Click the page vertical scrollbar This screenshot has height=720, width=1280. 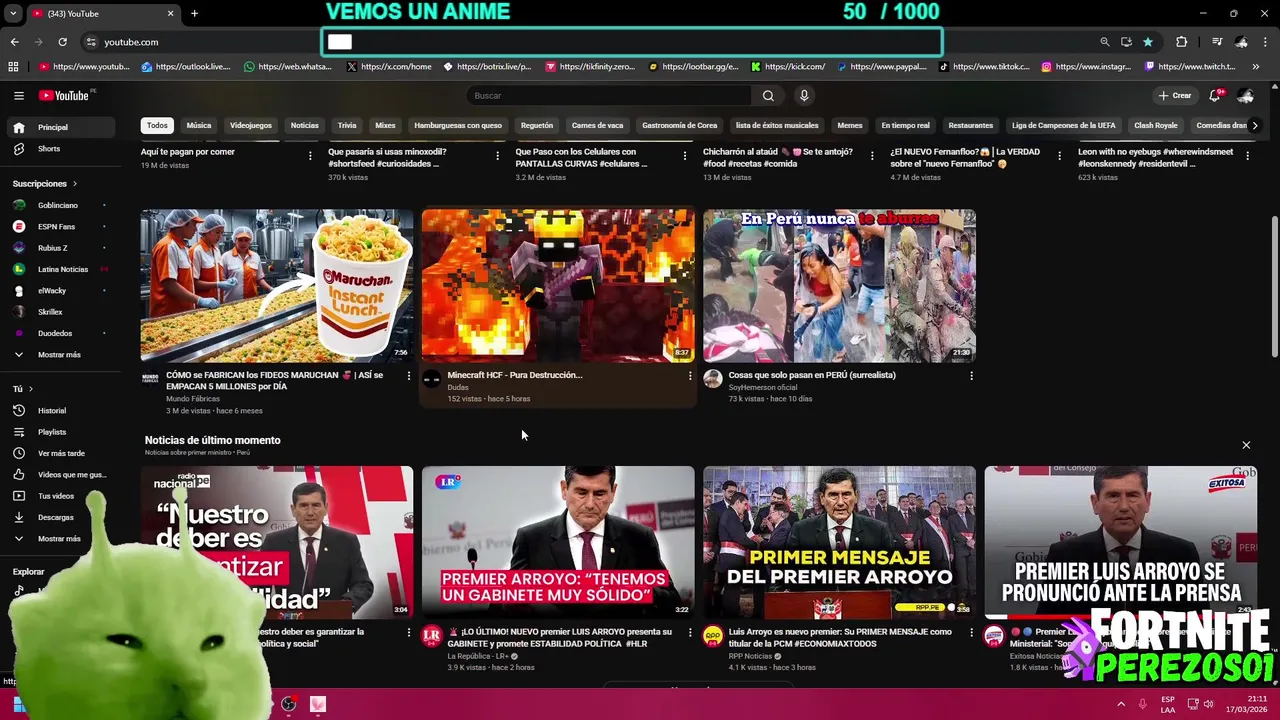(1274, 285)
